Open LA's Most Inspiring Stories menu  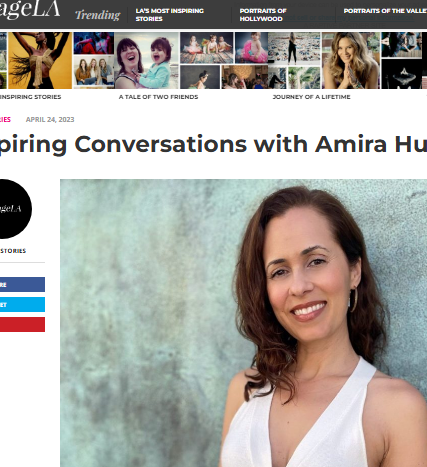click(x=169, y=15)
